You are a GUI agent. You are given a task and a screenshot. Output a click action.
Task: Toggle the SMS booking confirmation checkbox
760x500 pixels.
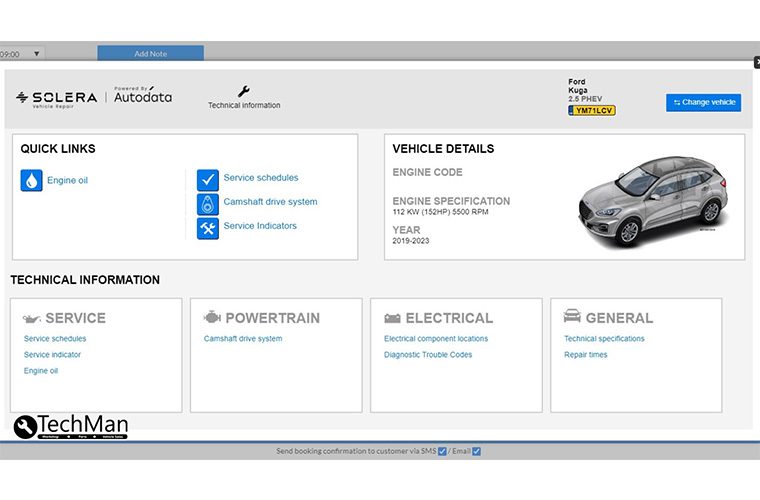[x=442, y=451]
